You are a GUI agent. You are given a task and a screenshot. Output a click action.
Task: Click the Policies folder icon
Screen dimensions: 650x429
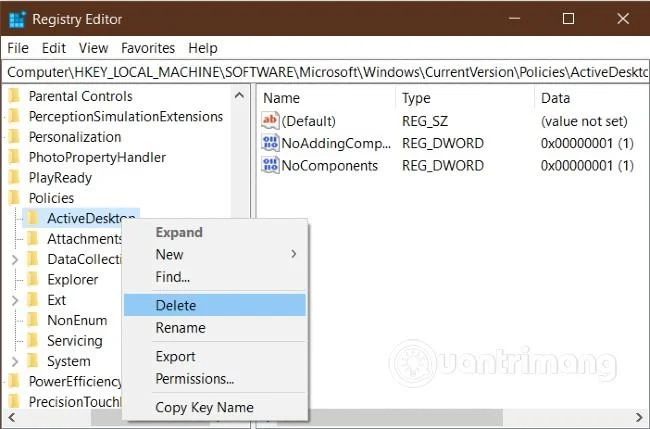click(14, 198)
